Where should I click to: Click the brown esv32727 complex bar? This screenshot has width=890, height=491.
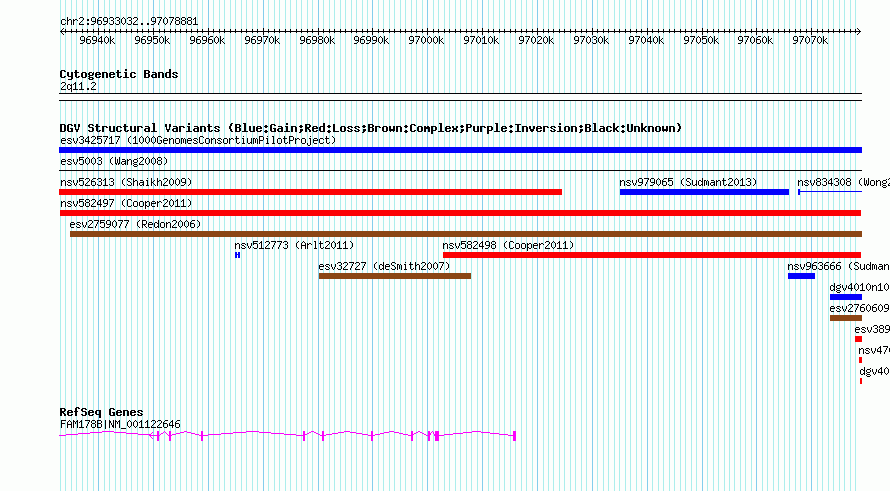[x=394, y=276]
